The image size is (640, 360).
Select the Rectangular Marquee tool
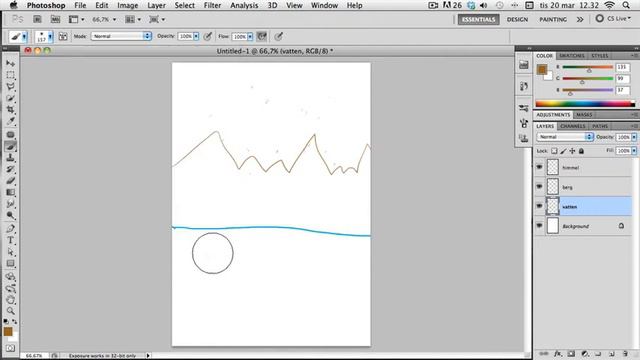point(11,75)
